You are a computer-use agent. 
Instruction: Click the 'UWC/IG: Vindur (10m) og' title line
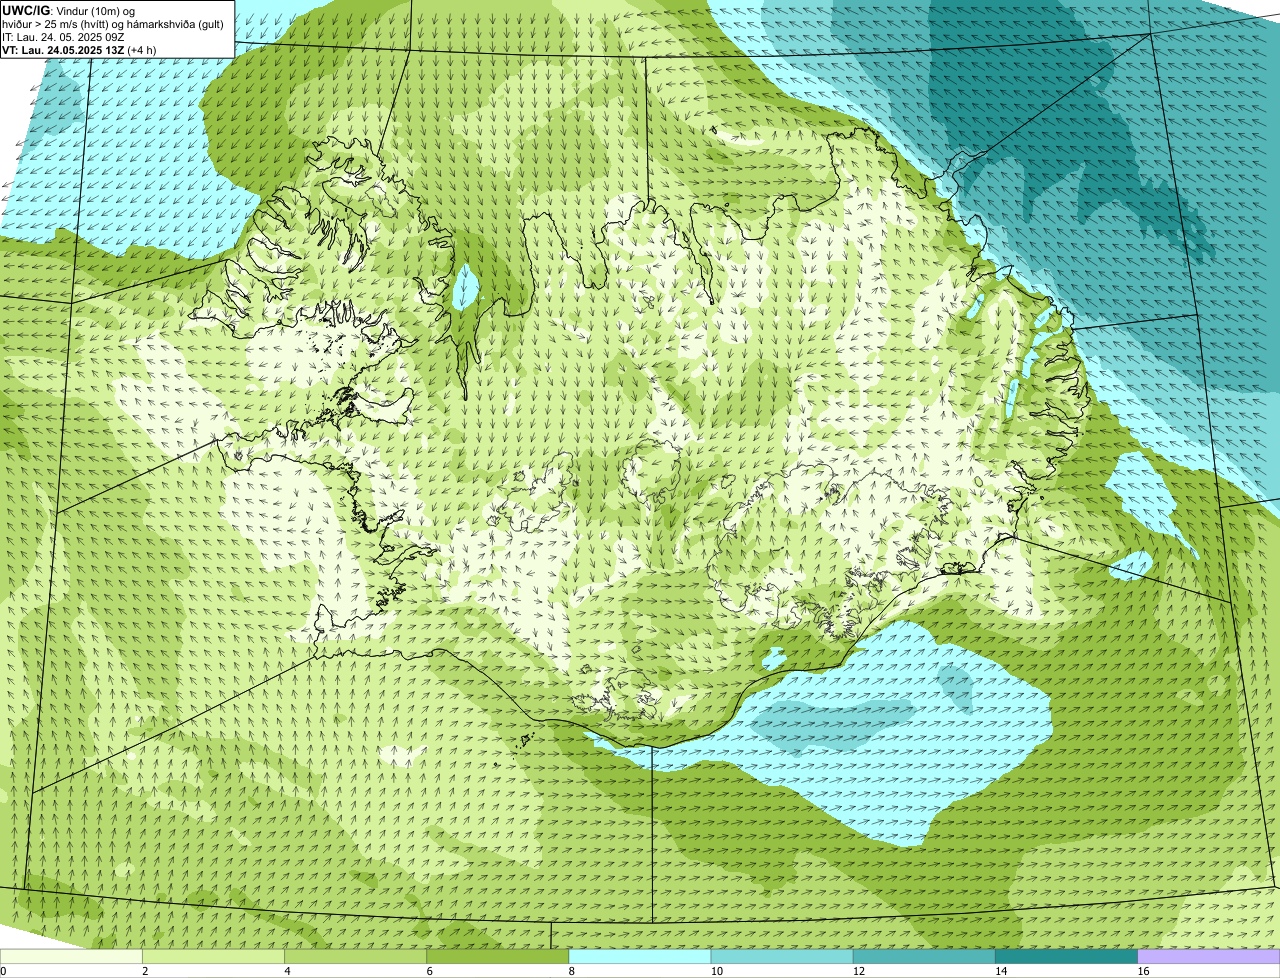pyautogui.click(x=68, y=10)
